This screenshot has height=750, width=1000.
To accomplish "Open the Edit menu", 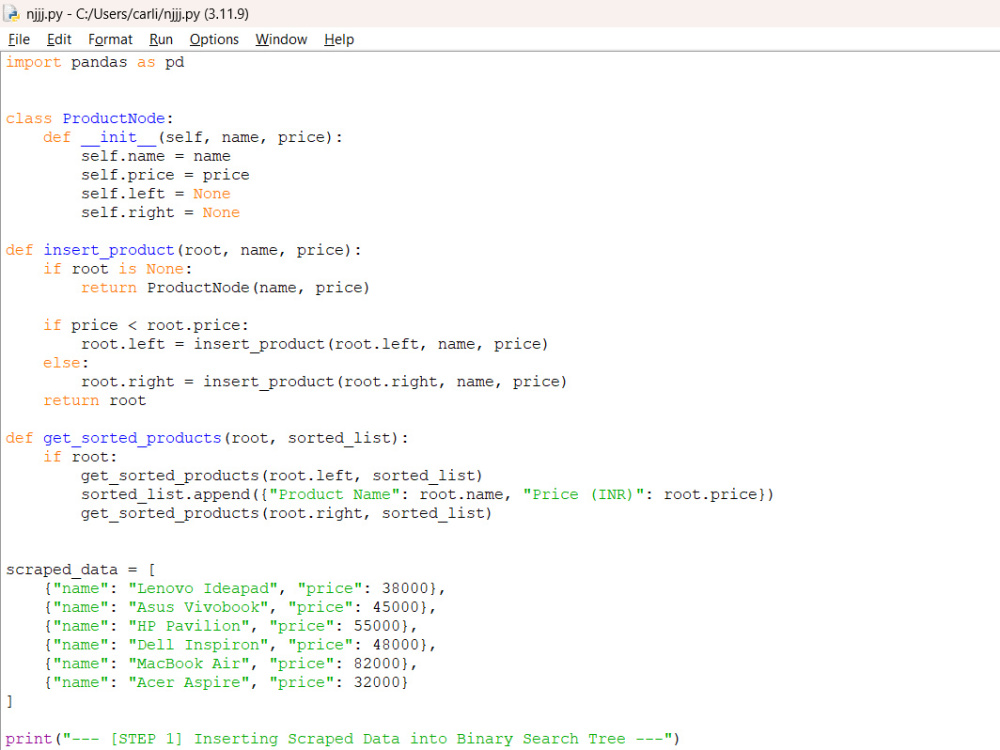I will click(59, 40).
